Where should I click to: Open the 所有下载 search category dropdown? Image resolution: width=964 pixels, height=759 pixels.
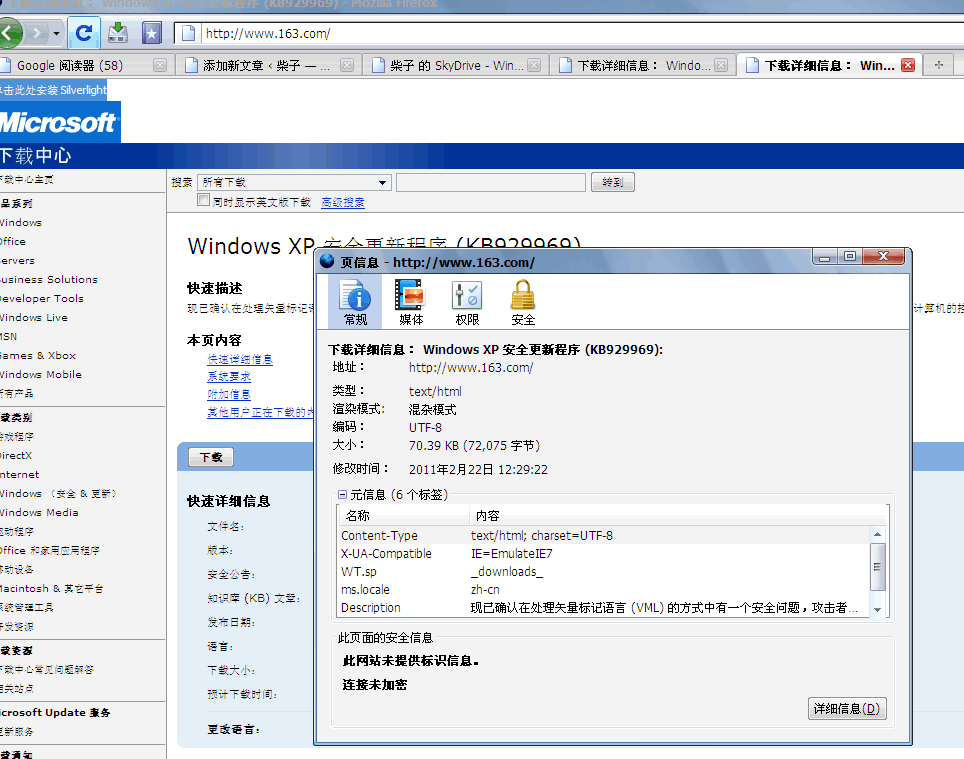coord(294,183)
